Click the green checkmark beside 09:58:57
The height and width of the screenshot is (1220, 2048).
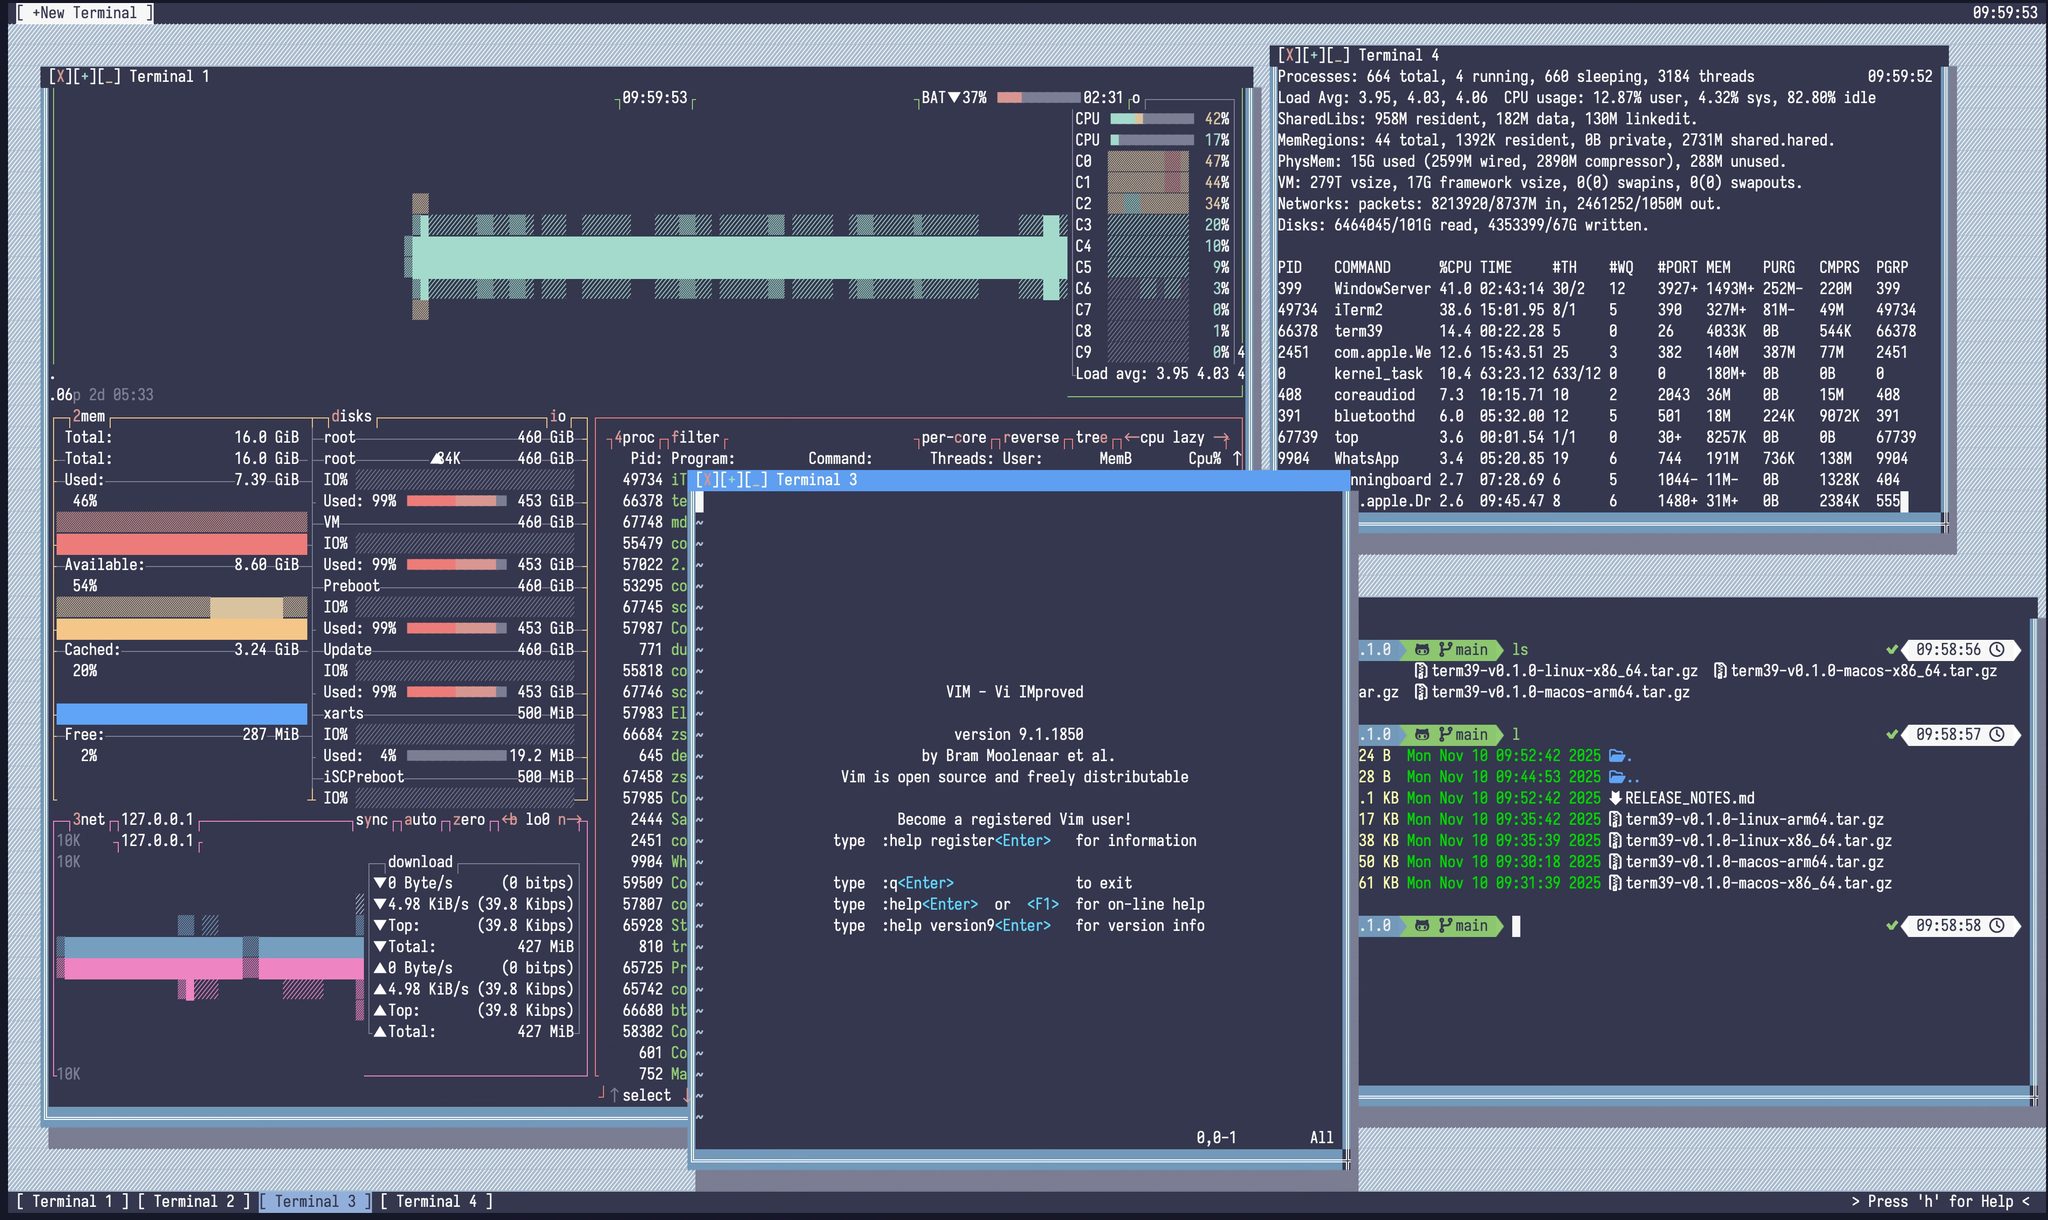[x=1891, y=735]
